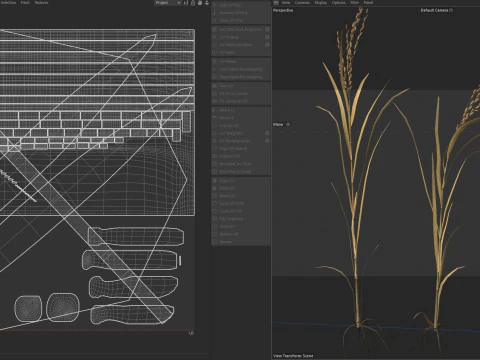The height and width of the screenshot is (360, 480).
Task: Click the last header icon in UV editor toolbar
Action: [207, 3]
